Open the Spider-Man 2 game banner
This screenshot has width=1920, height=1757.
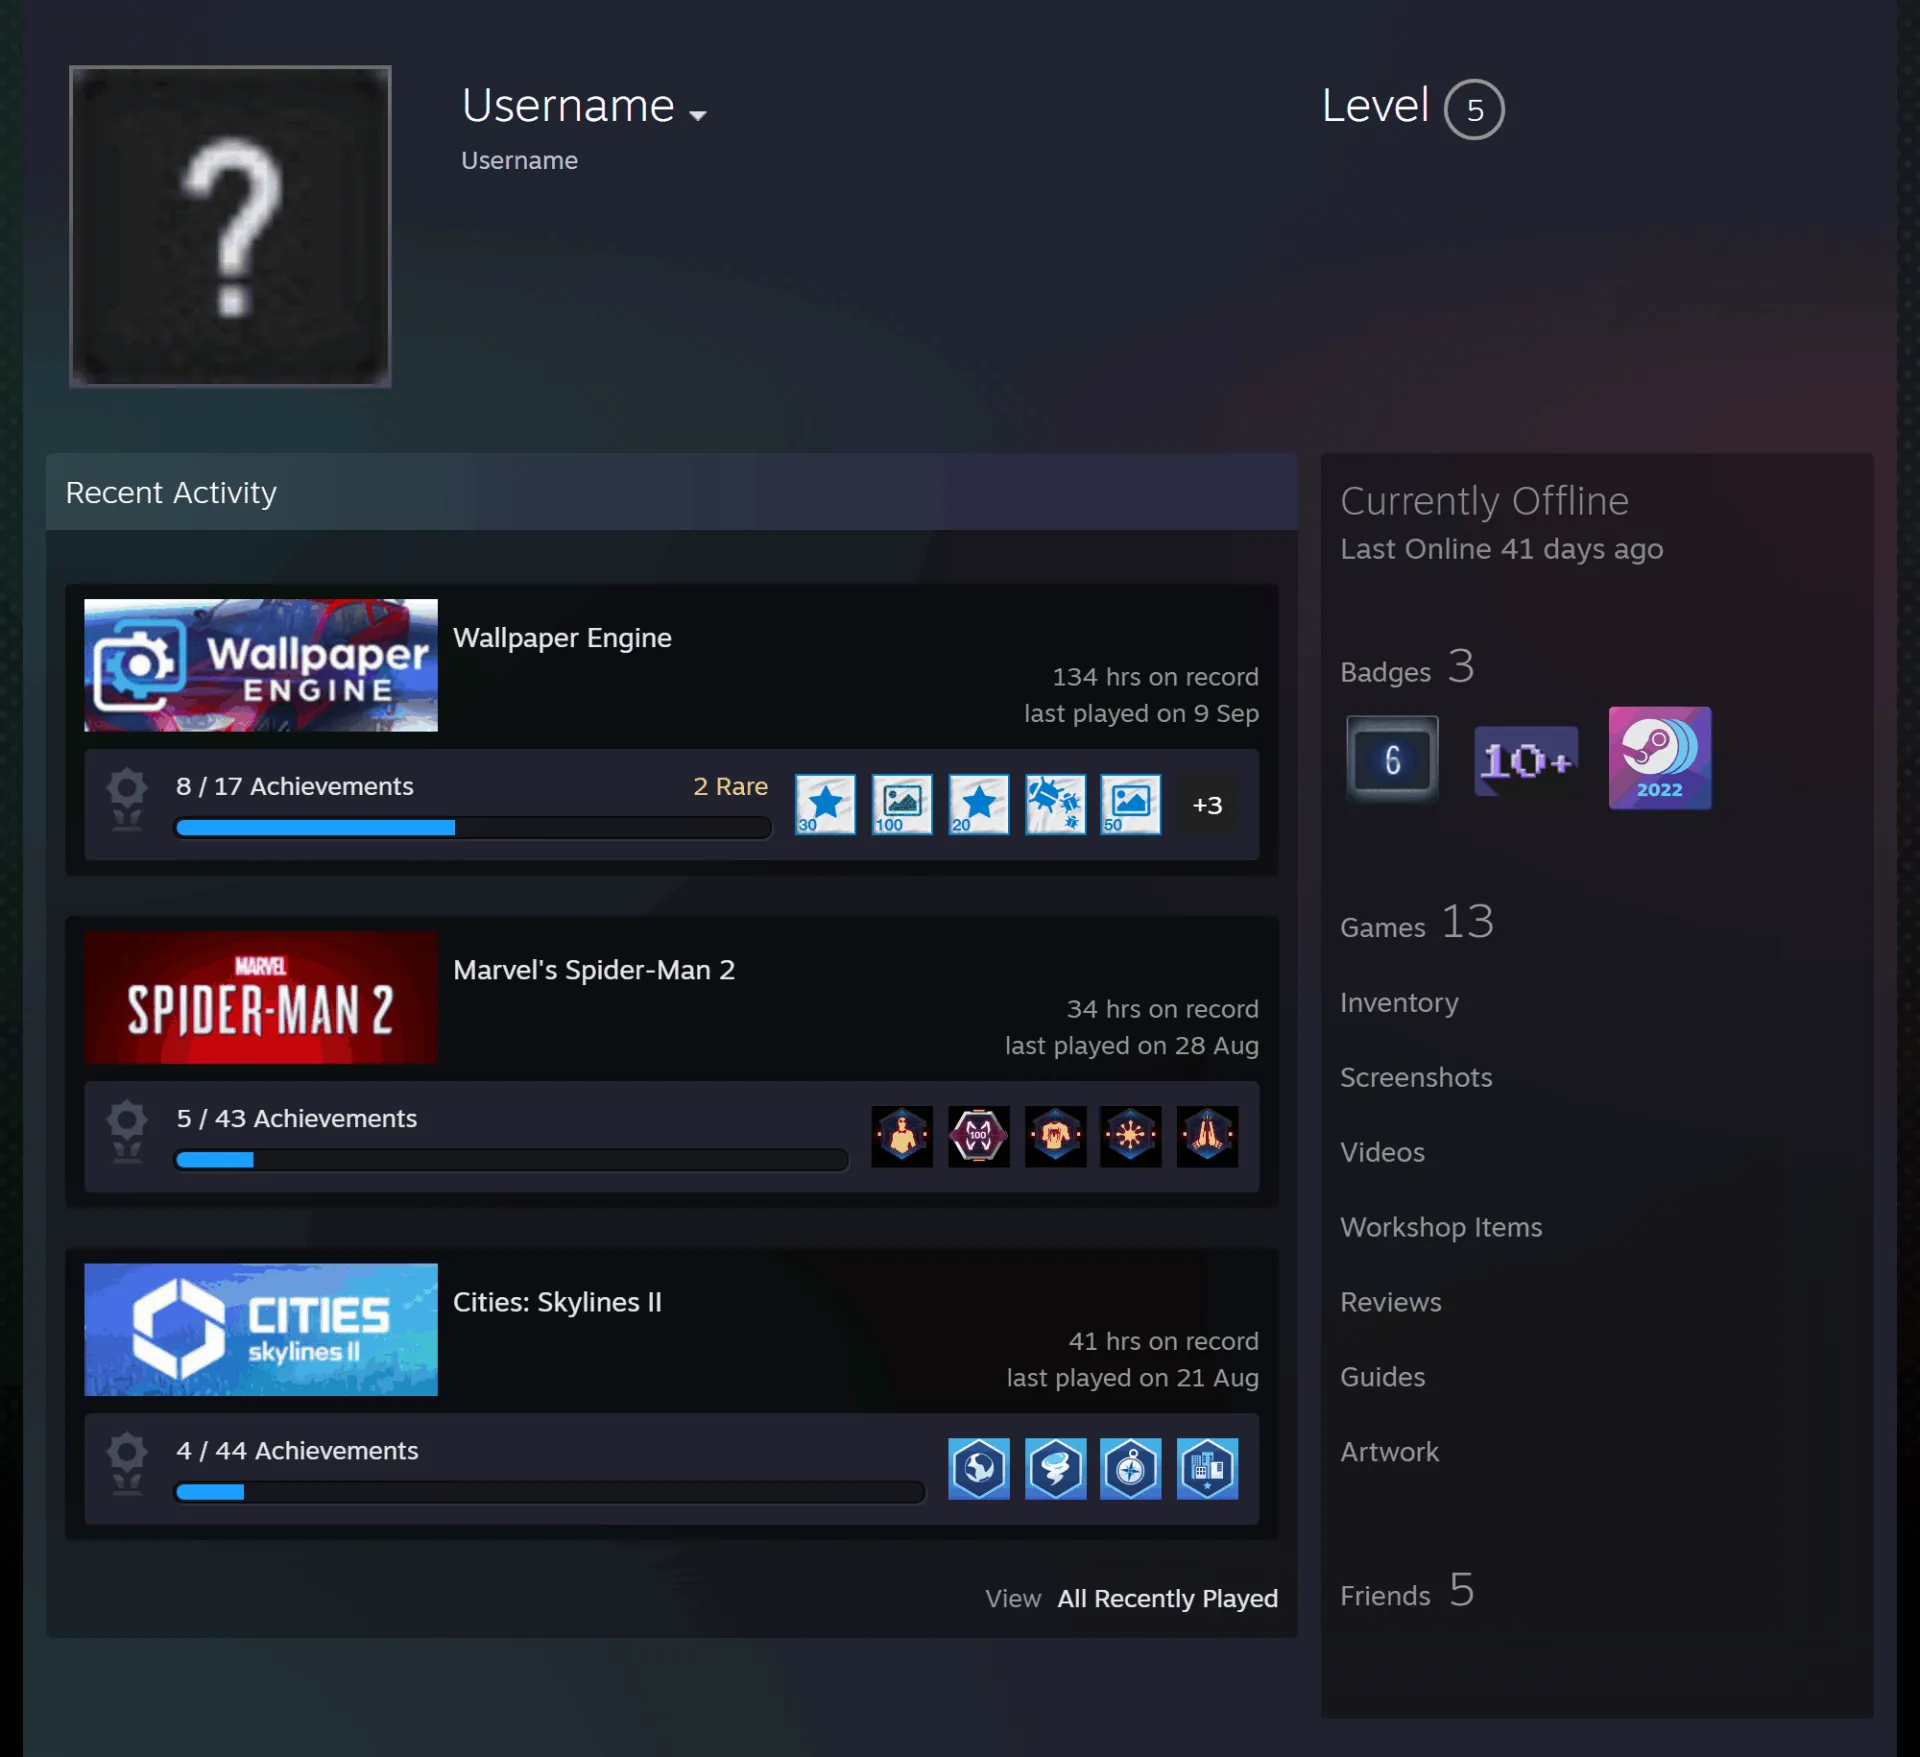point(261,997)
